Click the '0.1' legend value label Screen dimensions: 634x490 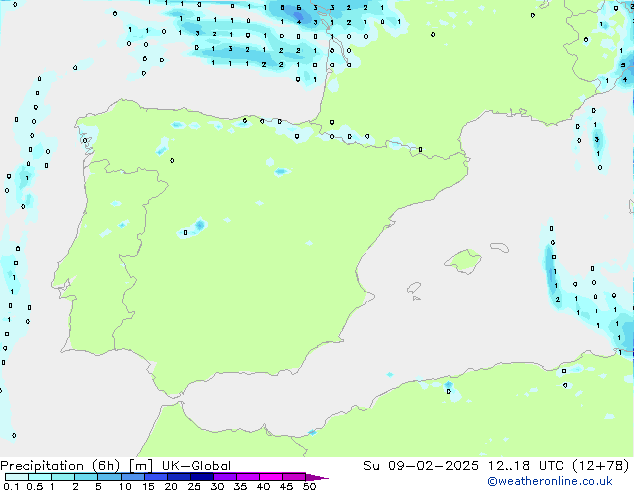[11, 486]
